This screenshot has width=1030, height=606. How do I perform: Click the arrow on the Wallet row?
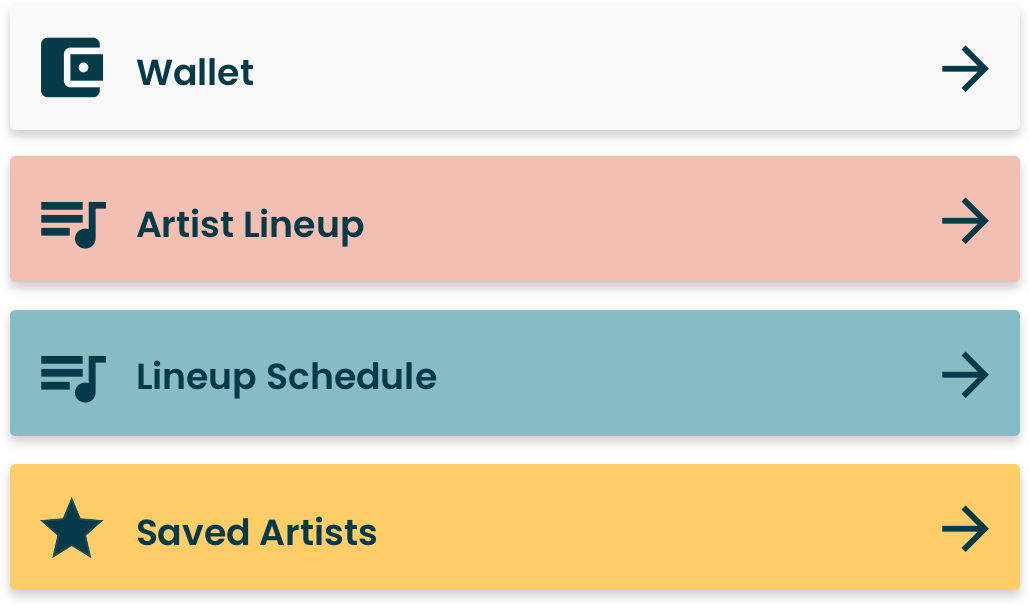(x=965, y=68)
